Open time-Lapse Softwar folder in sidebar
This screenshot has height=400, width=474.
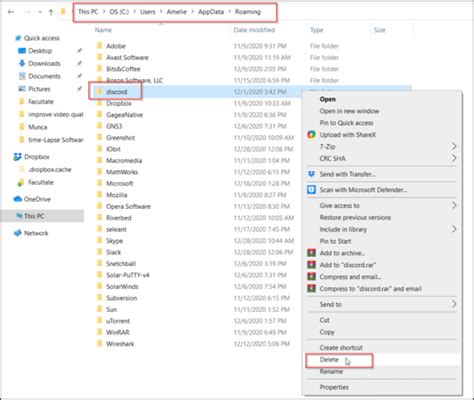coord(56,140)
